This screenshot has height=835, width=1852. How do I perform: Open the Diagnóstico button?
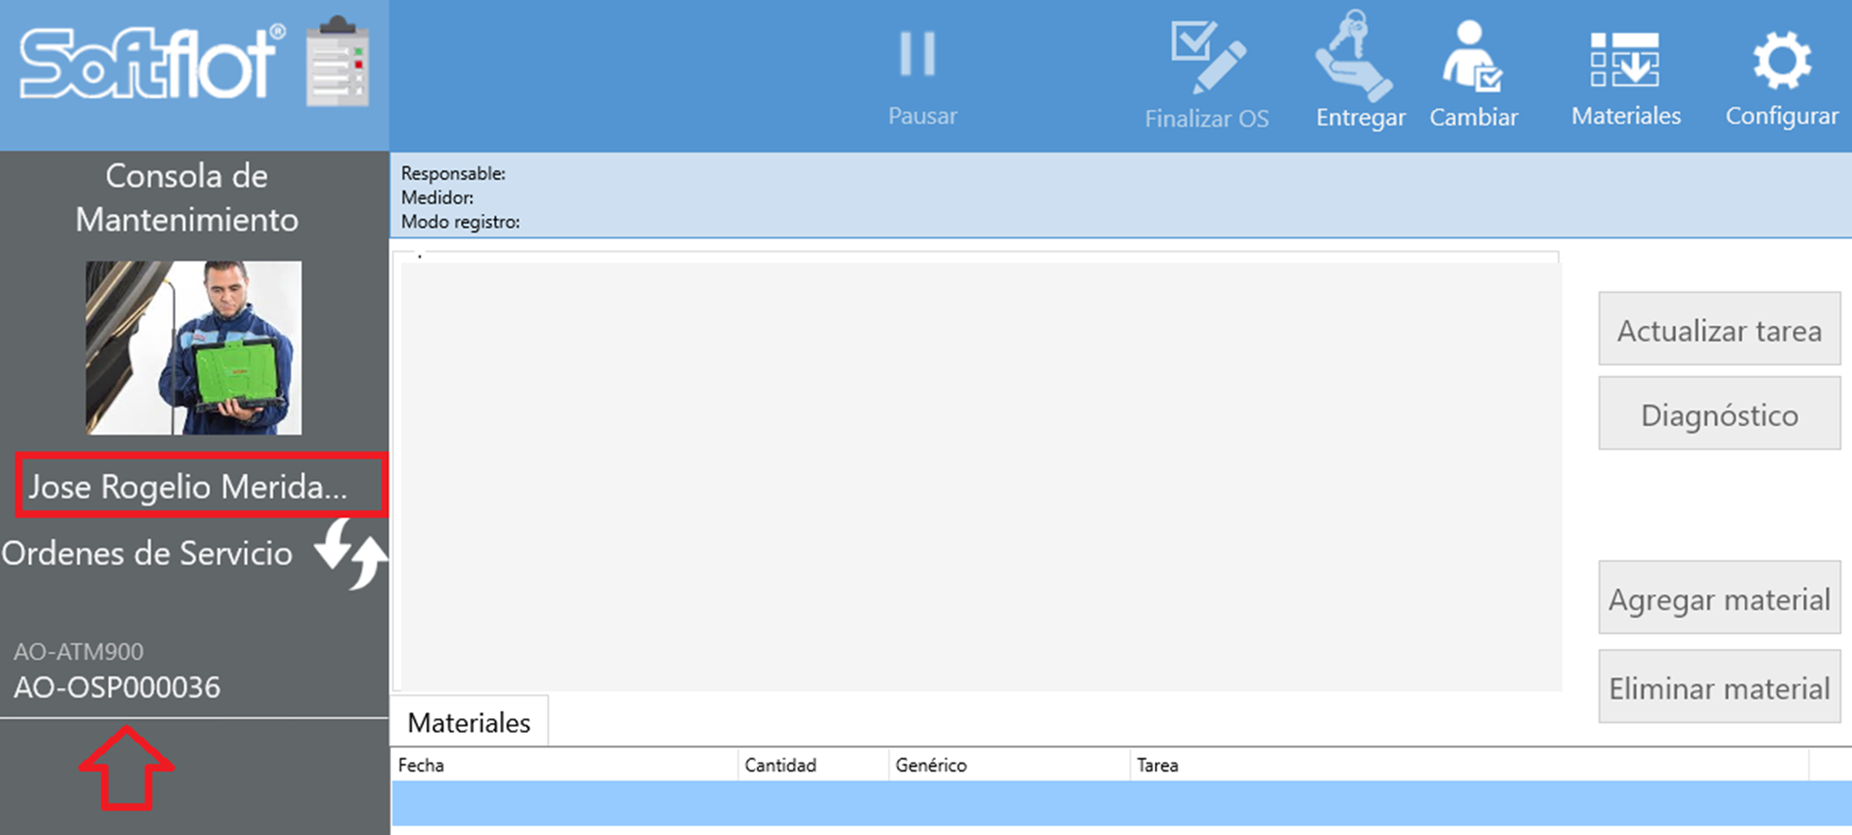point(1719,414)
